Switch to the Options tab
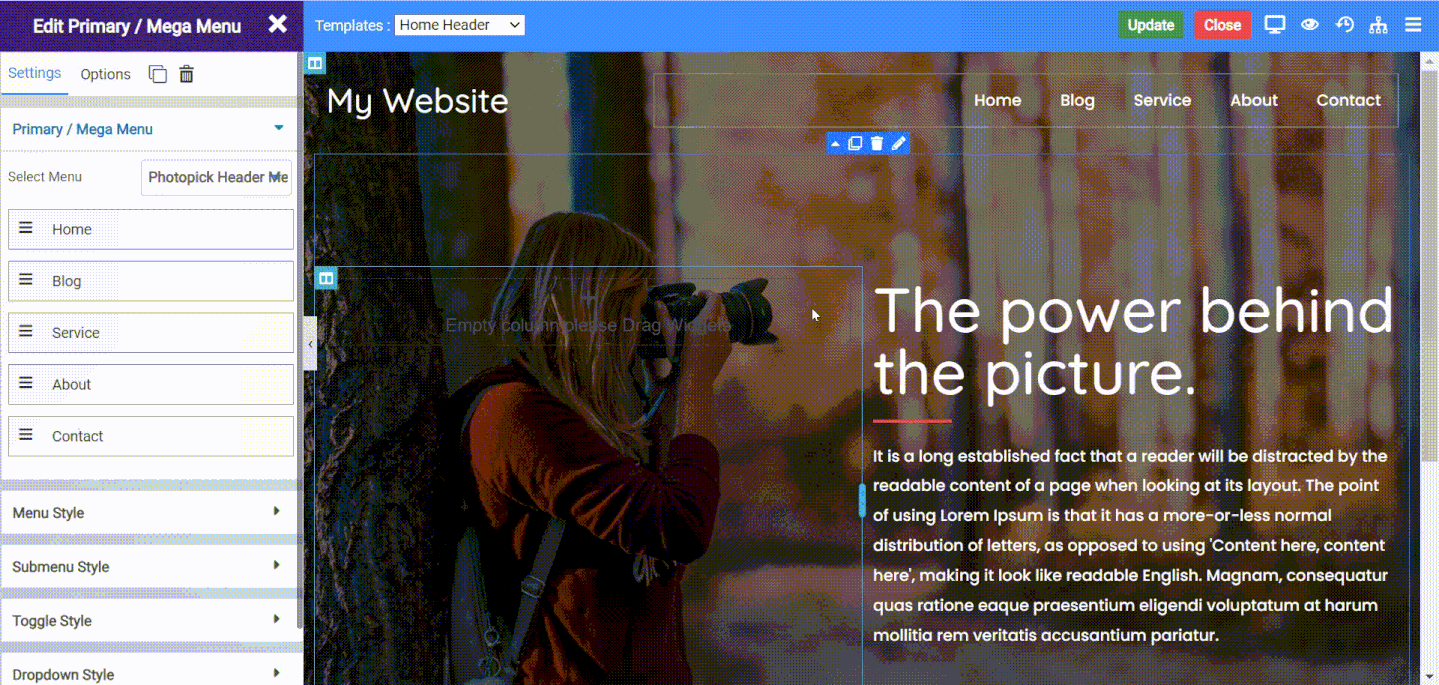Image resolution: width=1439 pixels, height=685 pixels. (106, 74)
